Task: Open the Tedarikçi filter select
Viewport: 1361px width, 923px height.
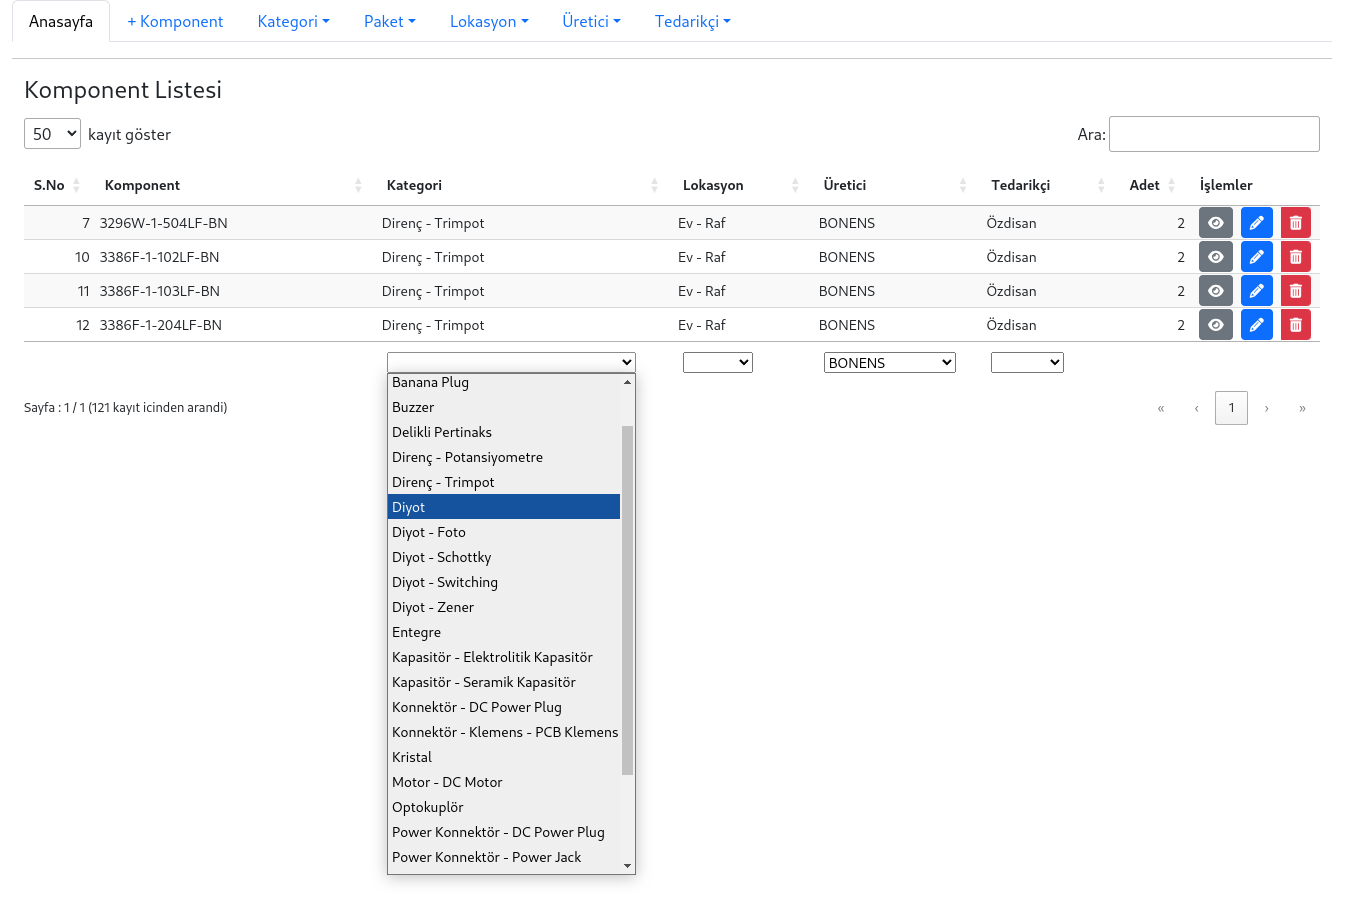Action: 1027,362
